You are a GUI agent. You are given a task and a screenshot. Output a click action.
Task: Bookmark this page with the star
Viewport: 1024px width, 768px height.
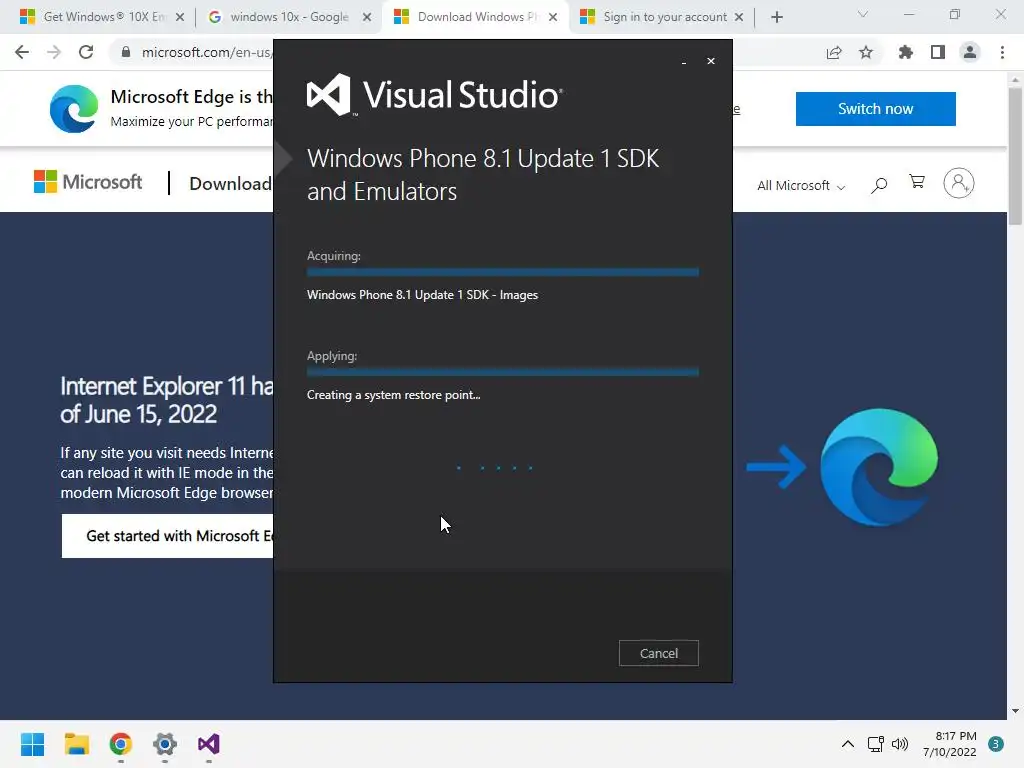point(866,52)
